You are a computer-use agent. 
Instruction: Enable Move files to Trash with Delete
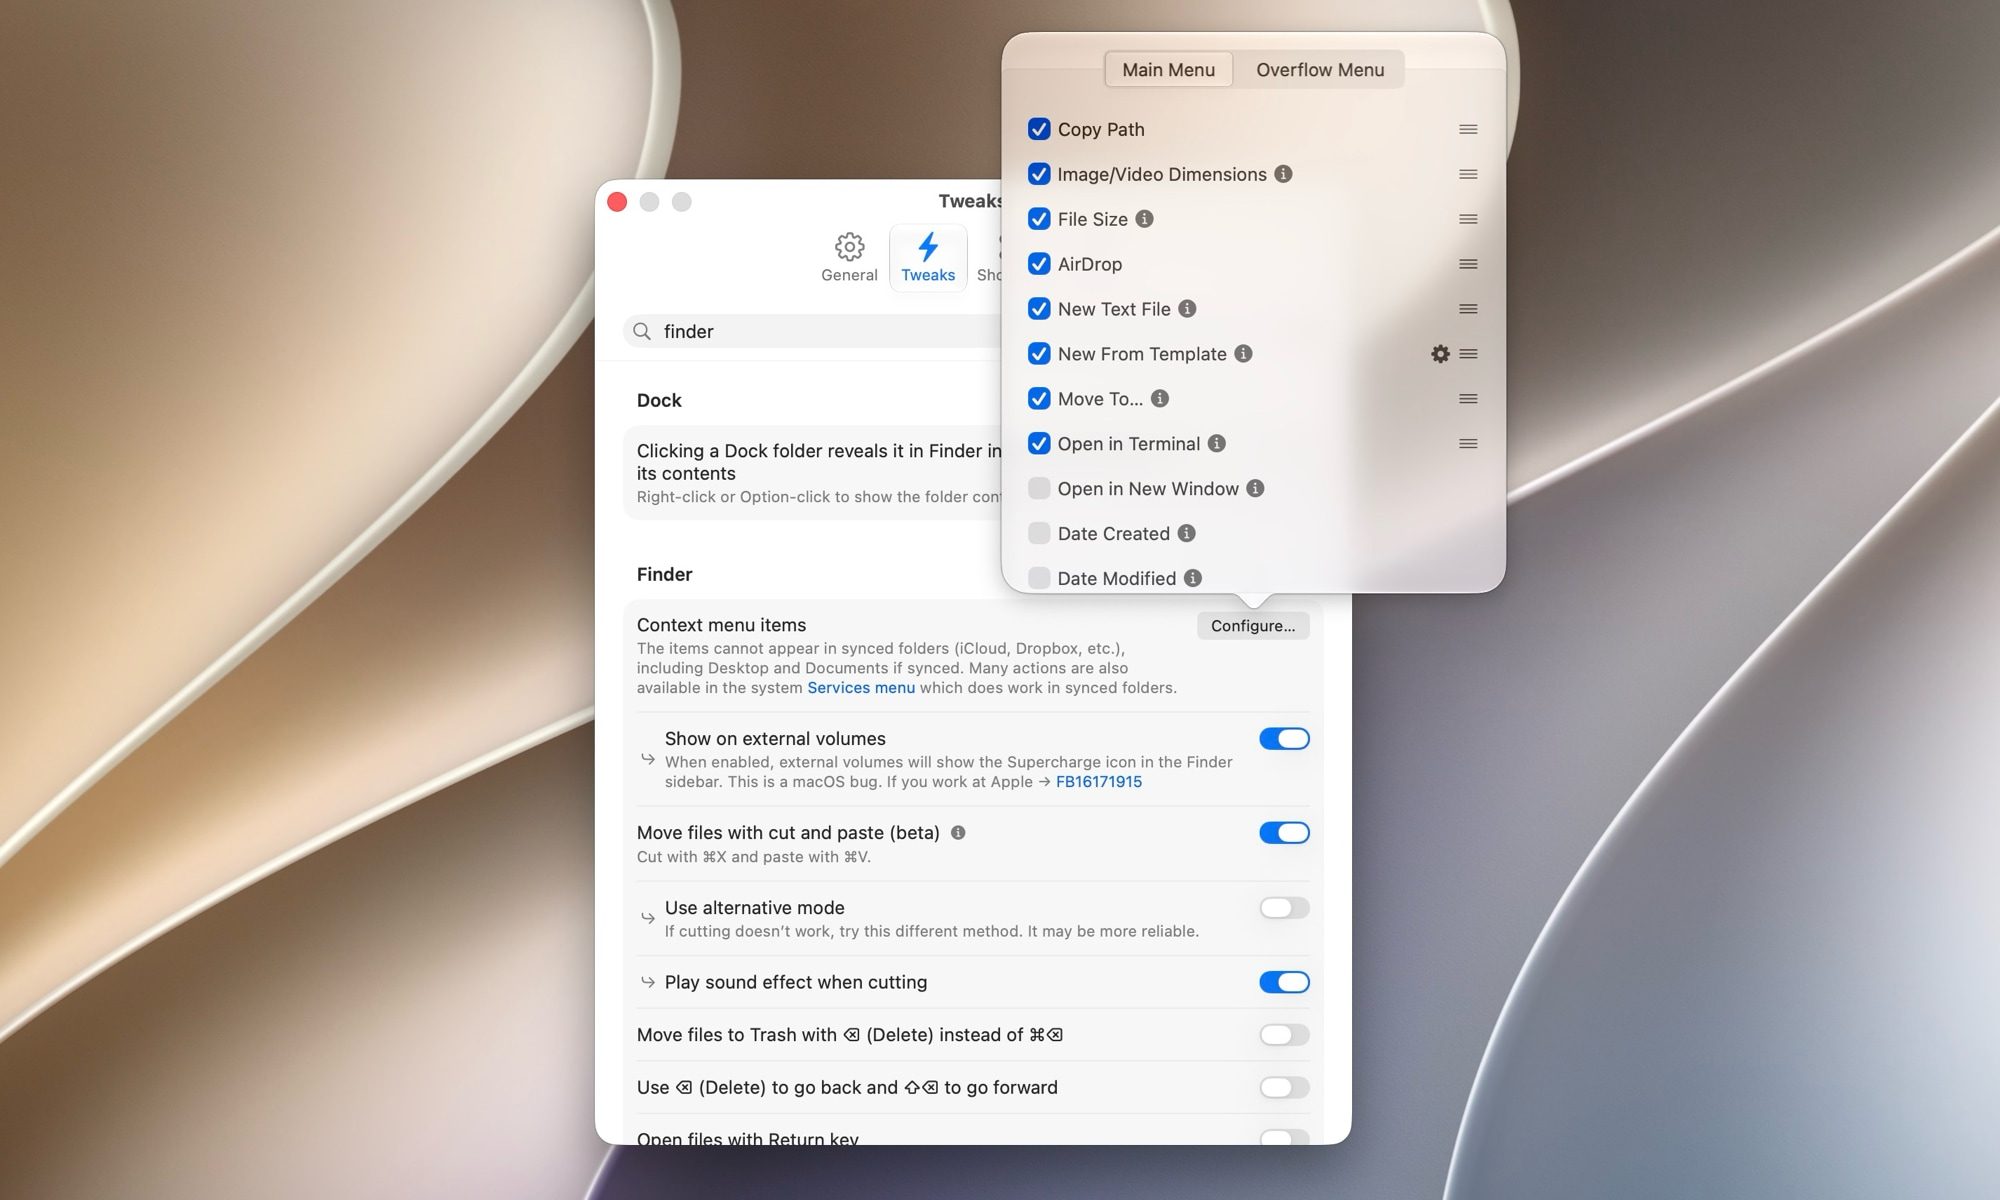[1284, 1035]
